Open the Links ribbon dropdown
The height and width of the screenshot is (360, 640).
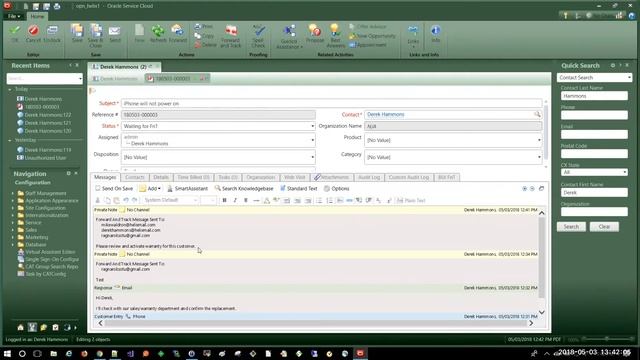point(413,36)
